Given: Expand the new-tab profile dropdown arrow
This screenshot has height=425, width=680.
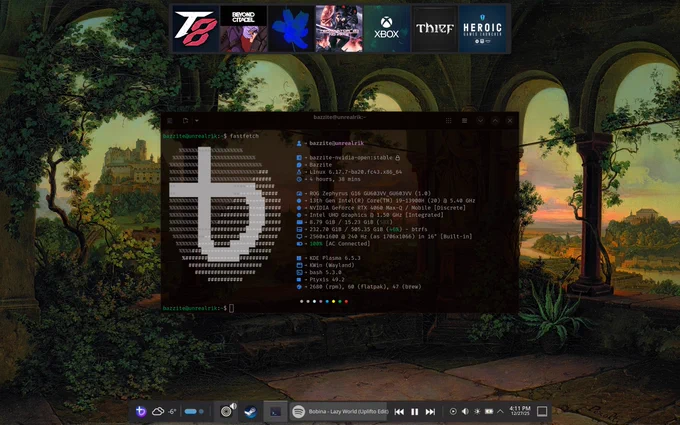Looking at the screenshot, I should (x=196, y=121).
